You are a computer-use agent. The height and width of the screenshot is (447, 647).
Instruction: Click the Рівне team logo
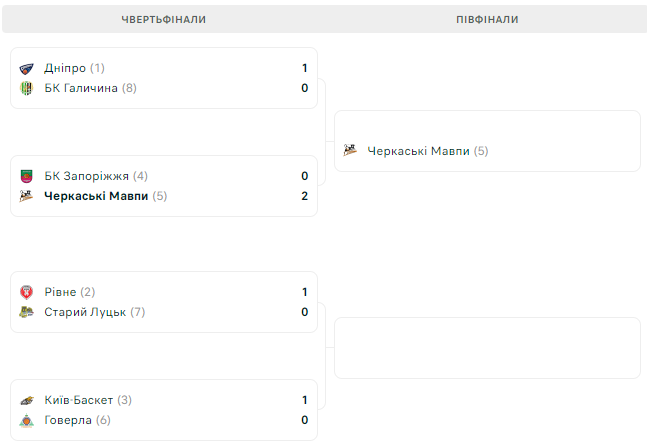[27, 292]
